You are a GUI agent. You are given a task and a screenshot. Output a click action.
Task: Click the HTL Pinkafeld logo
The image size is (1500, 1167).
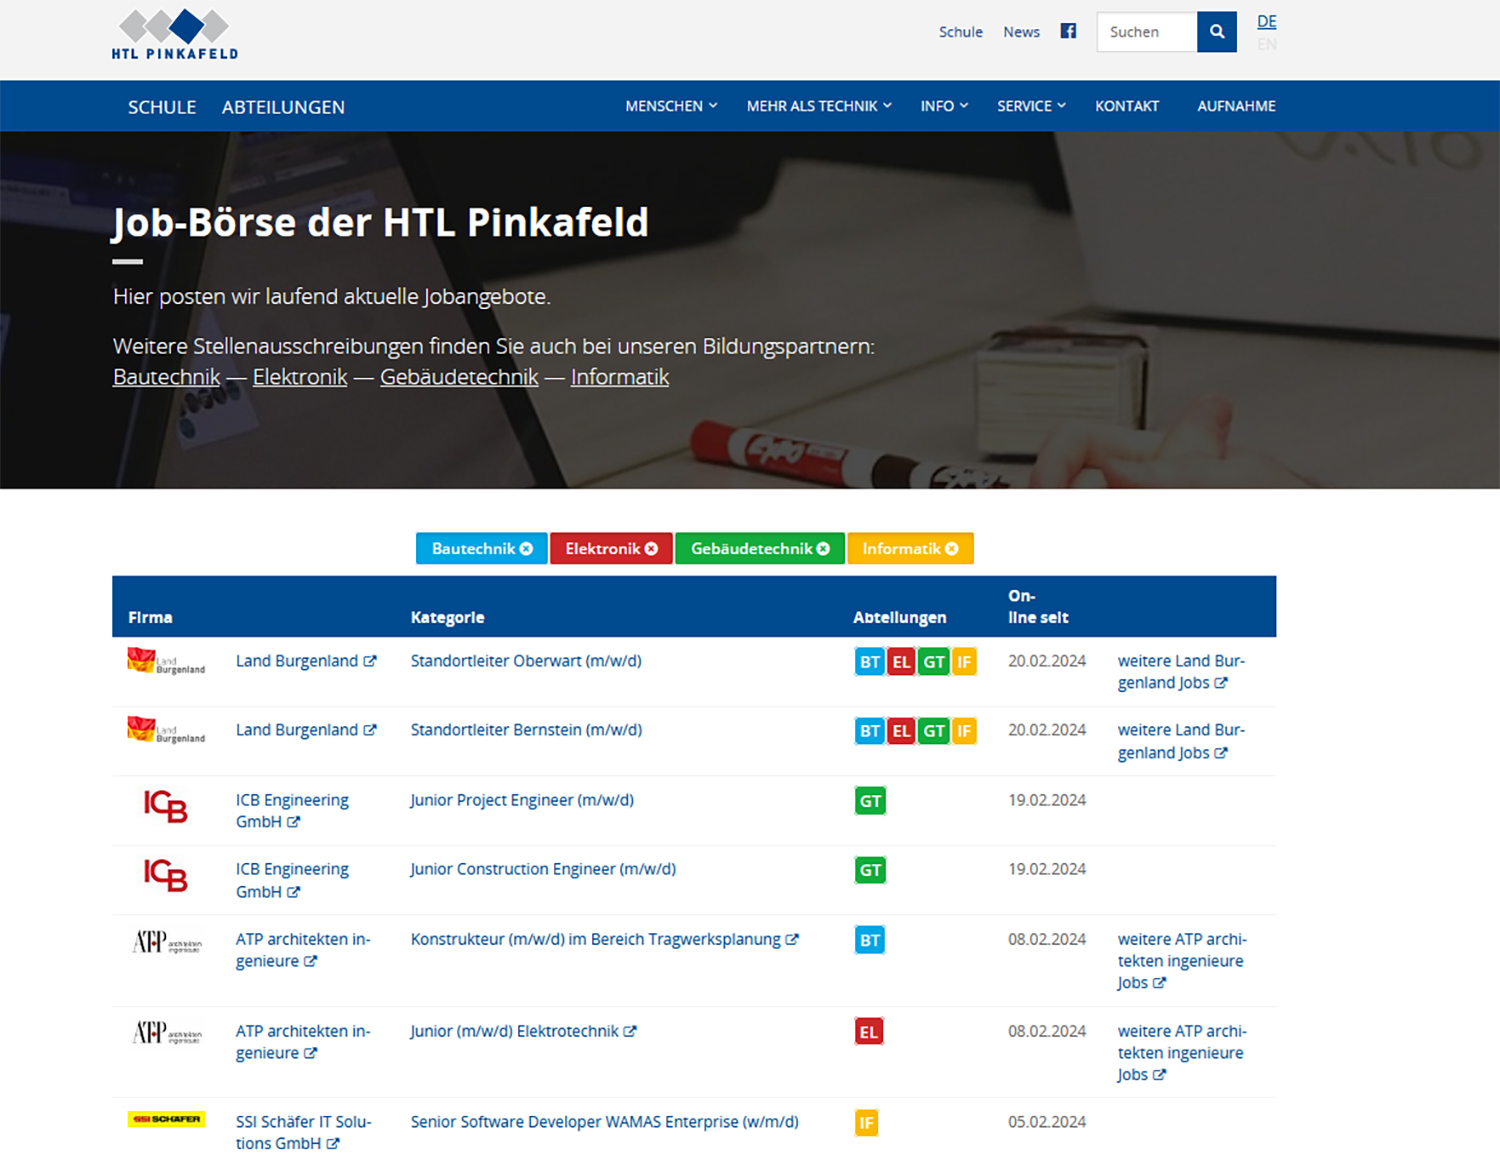point(175,35)
